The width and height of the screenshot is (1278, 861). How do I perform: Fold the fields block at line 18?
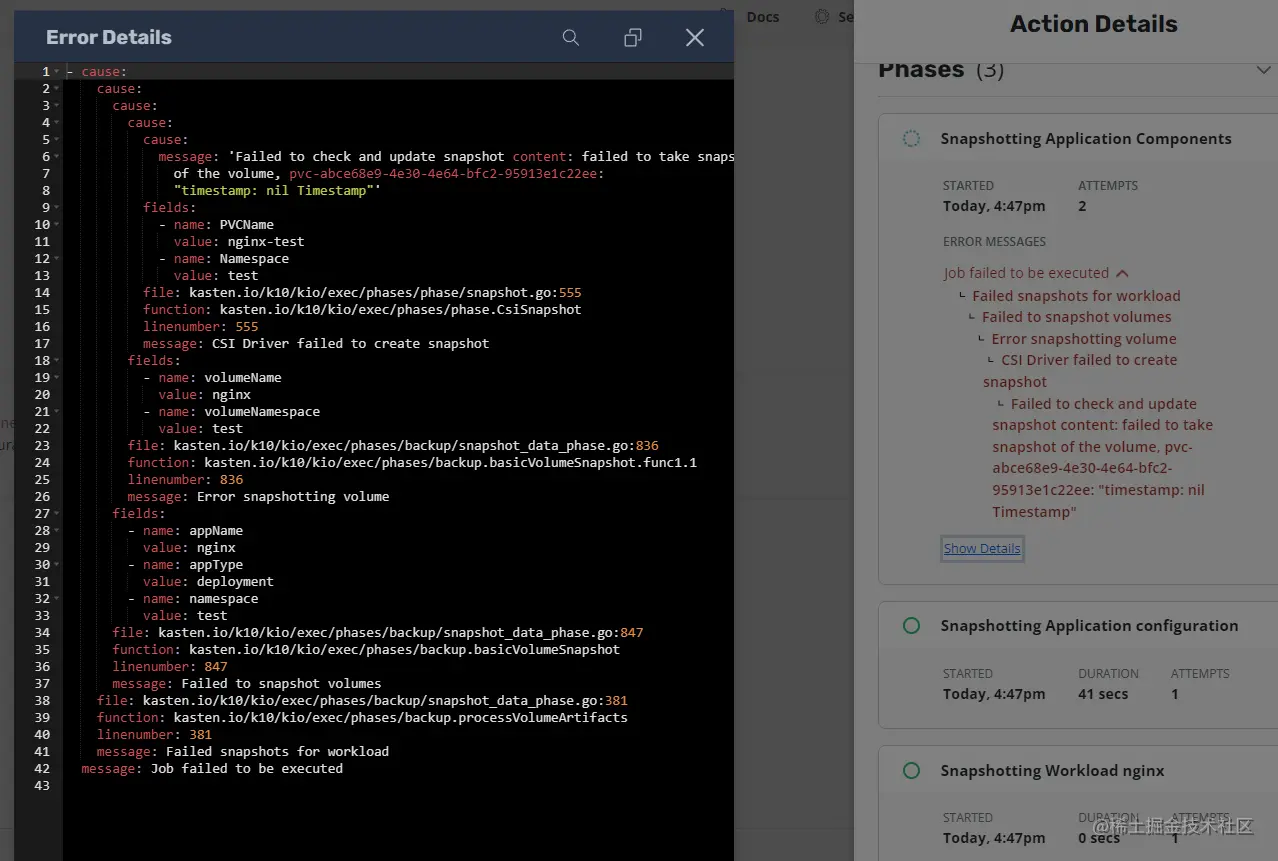[x=57, y=361]
